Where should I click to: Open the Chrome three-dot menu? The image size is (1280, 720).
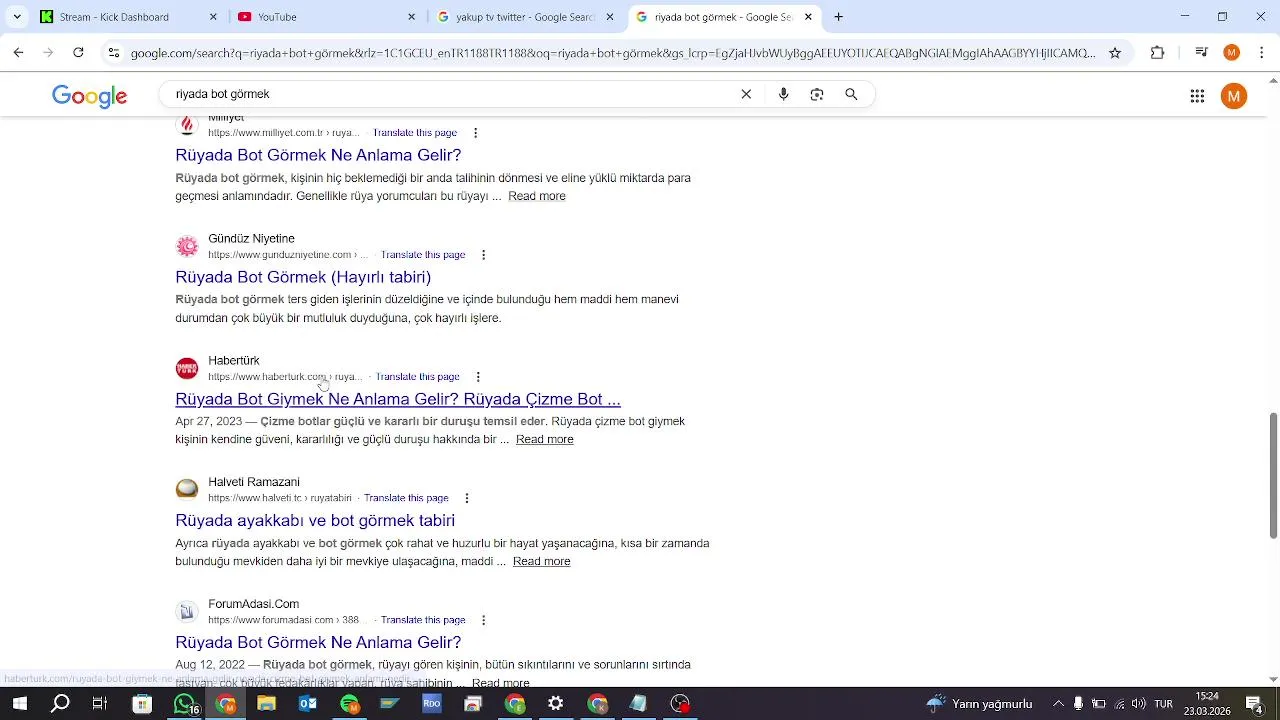tap(1262, 53)
